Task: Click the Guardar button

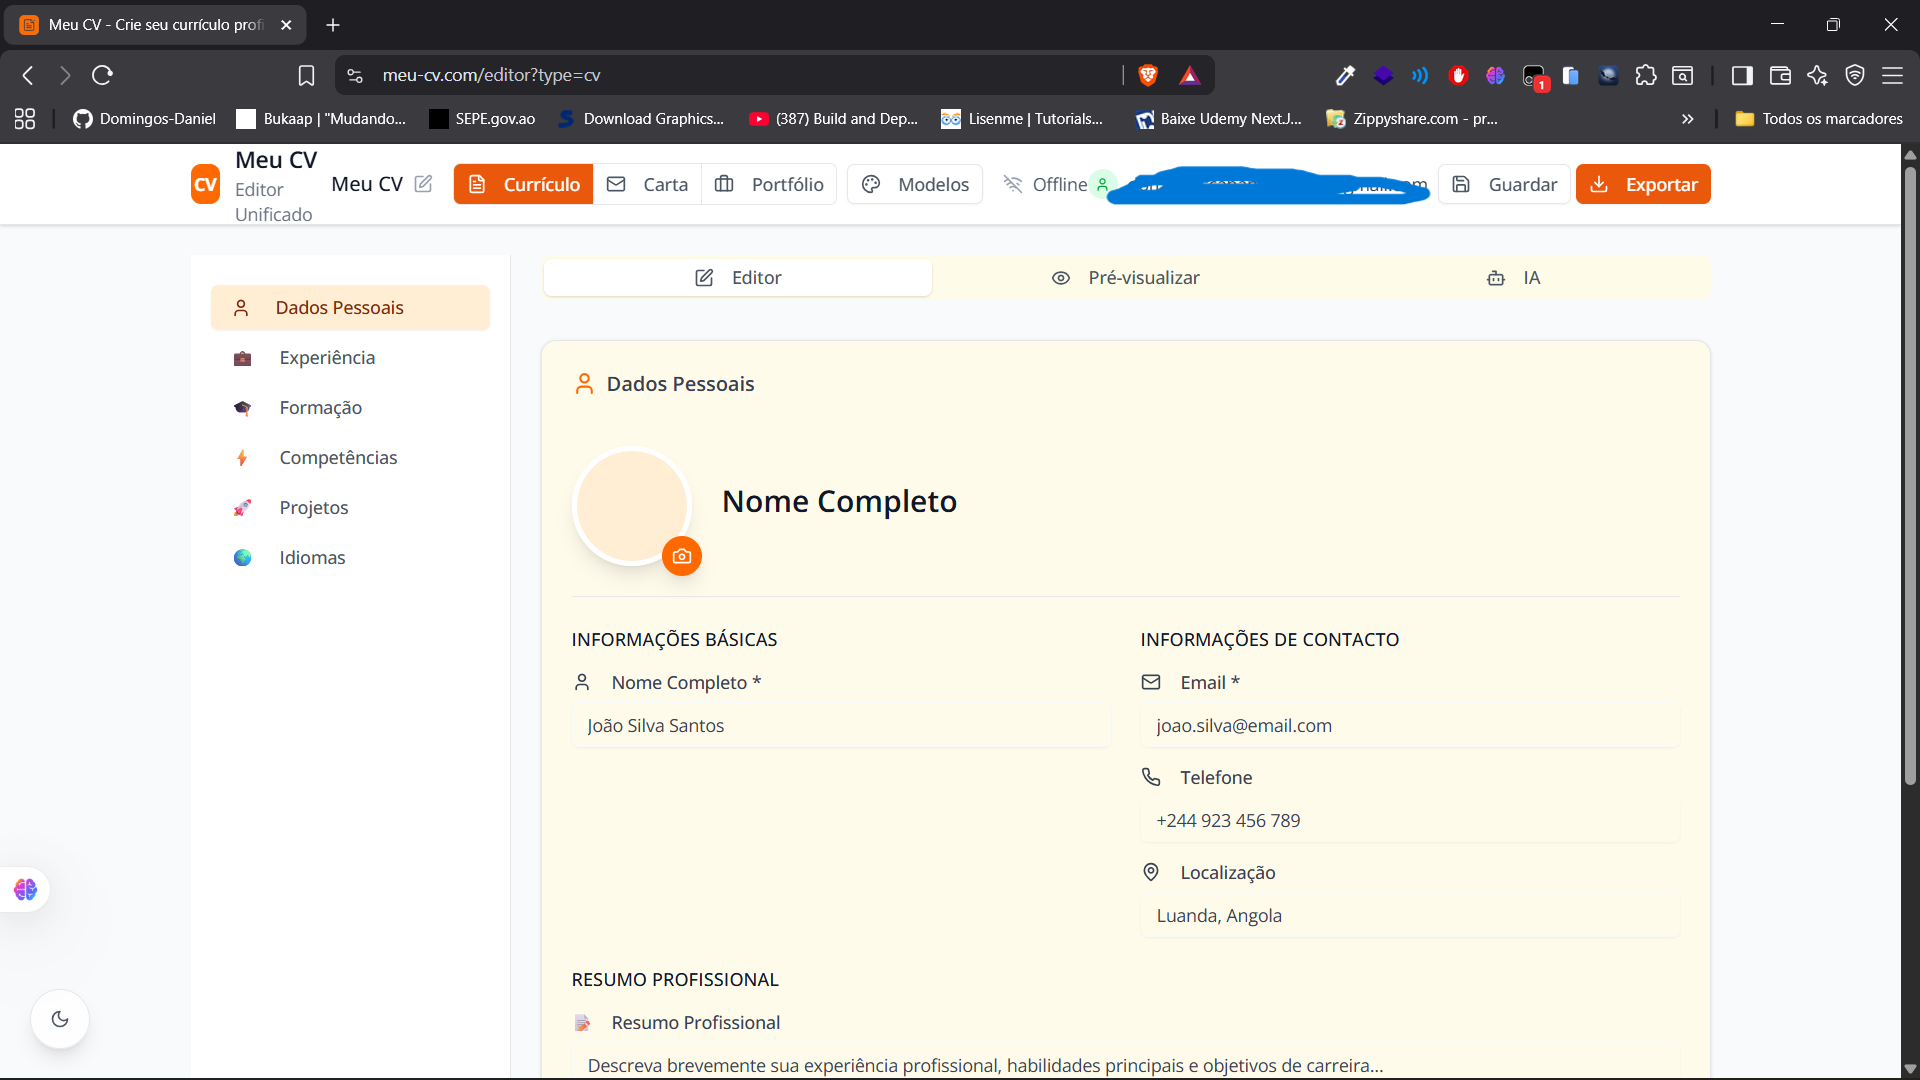Action: pyautogui.click(x=1504, y=184)
